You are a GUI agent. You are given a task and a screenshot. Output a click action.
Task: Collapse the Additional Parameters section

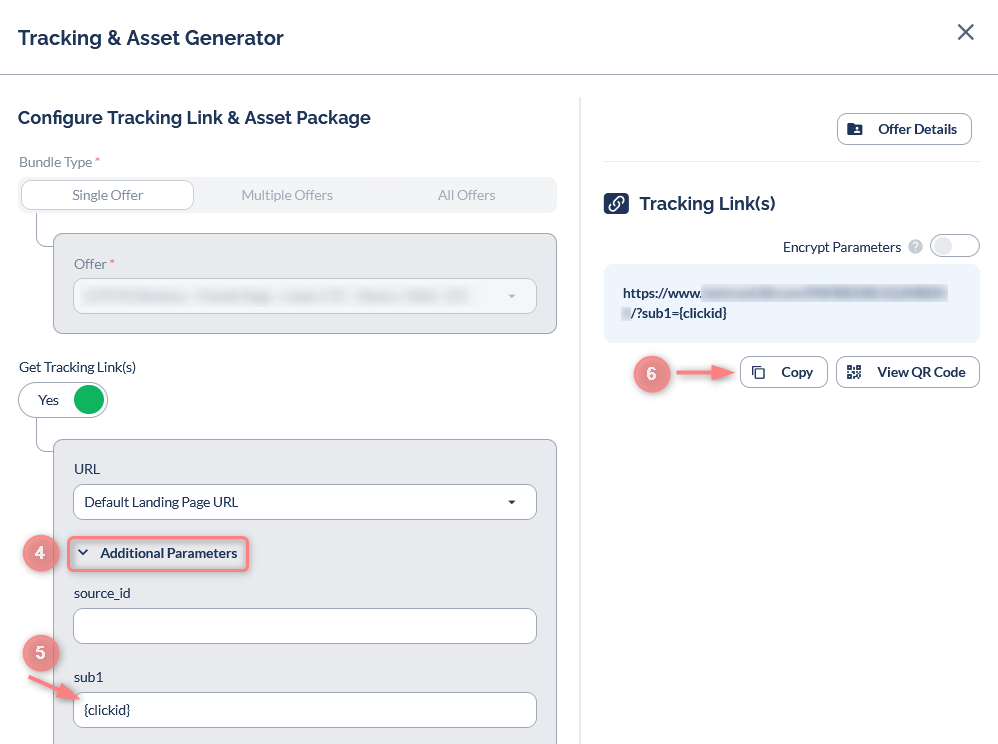158,553
